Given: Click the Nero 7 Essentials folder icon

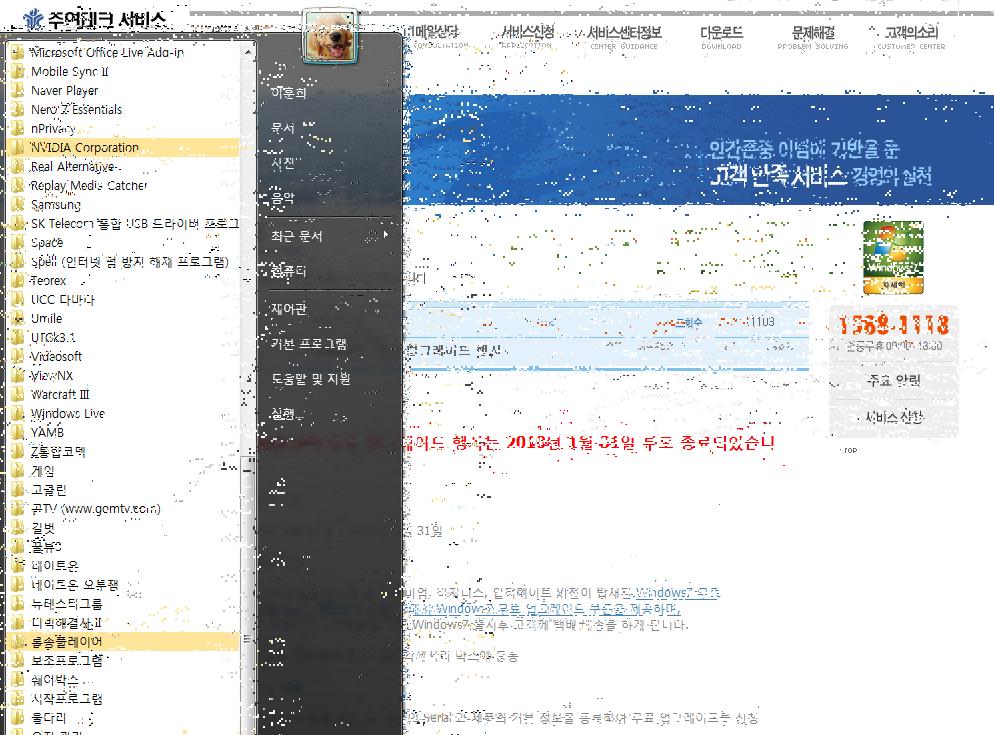Looking at the screenshot, I should (x=18, y=109).
